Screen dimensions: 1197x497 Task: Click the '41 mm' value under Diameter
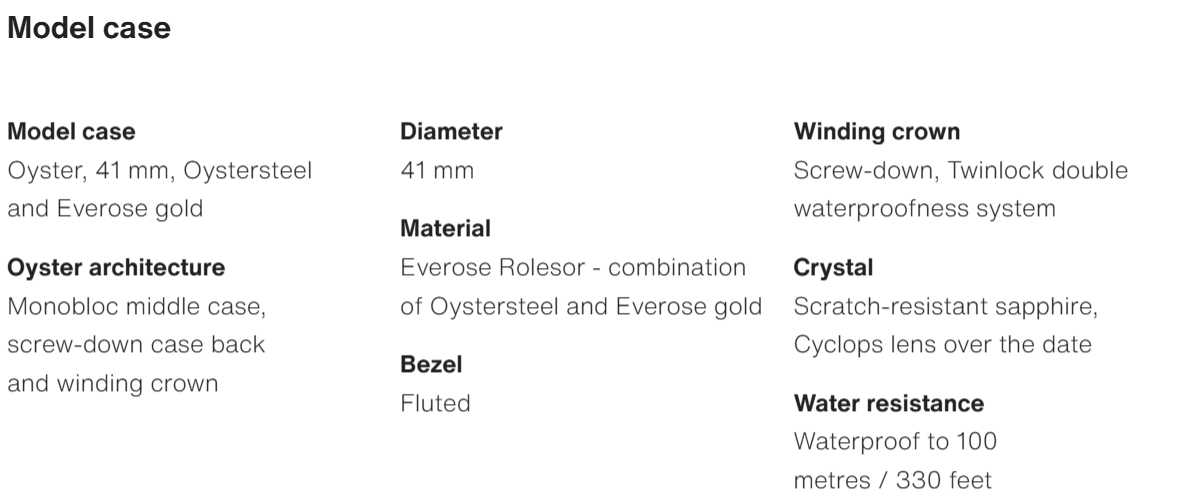point(437,171)
